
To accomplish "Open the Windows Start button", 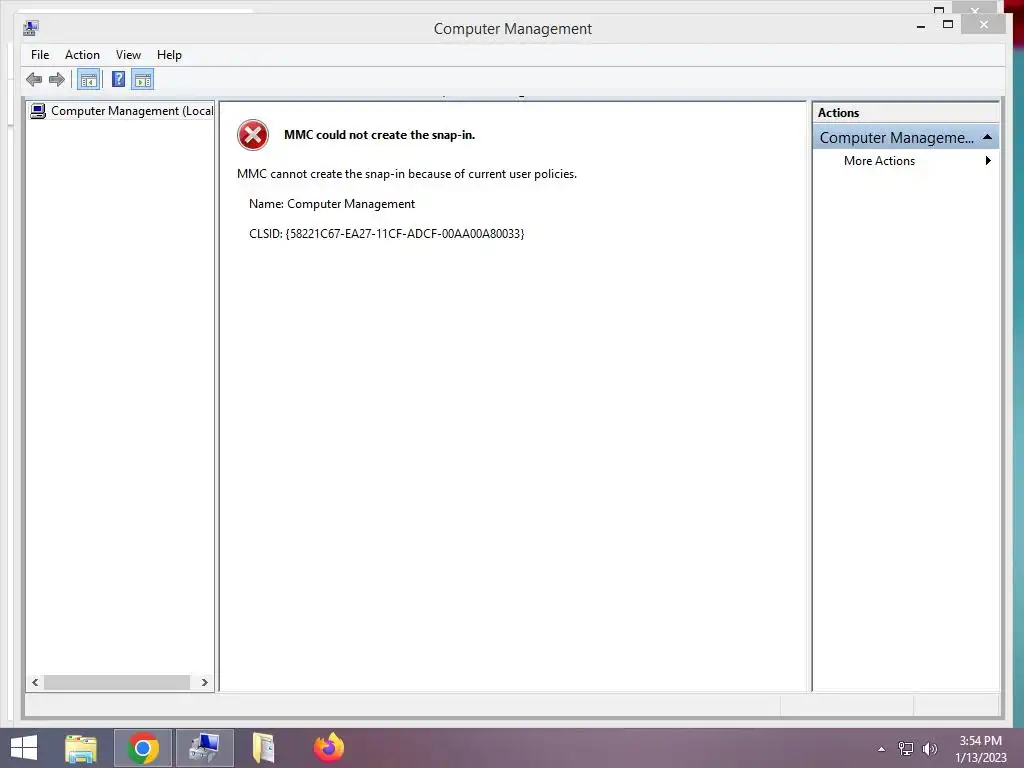I will (x=24, y=748).
